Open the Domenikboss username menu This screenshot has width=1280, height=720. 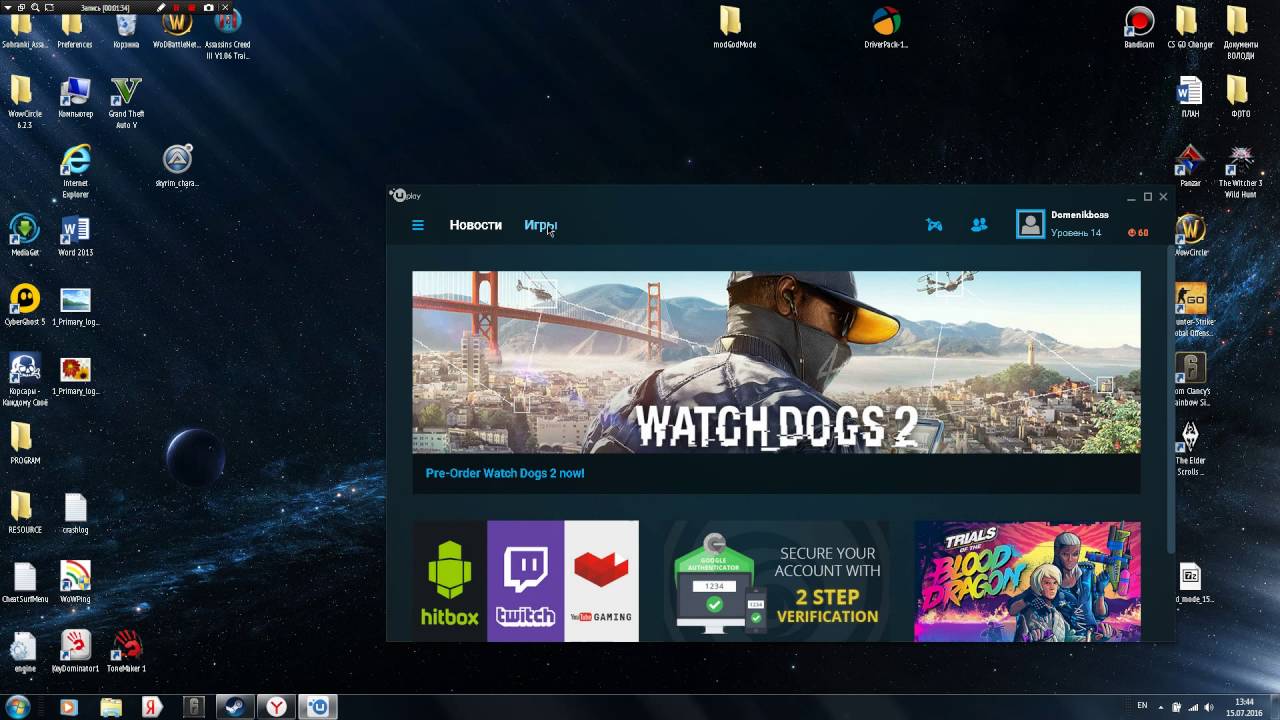click(x=1079, y=215)
